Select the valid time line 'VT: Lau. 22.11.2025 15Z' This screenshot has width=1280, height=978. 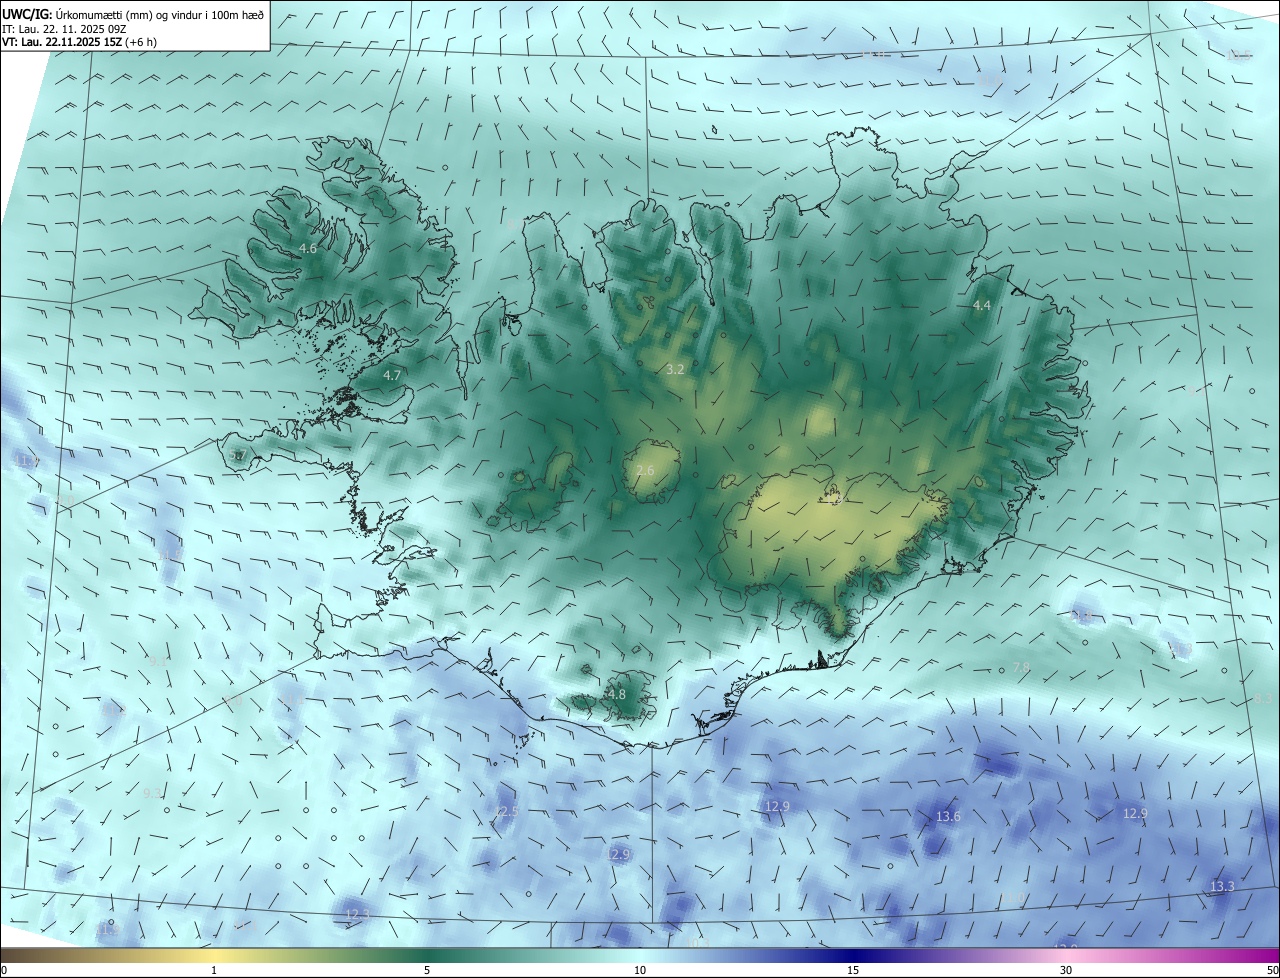click(61, 42)
